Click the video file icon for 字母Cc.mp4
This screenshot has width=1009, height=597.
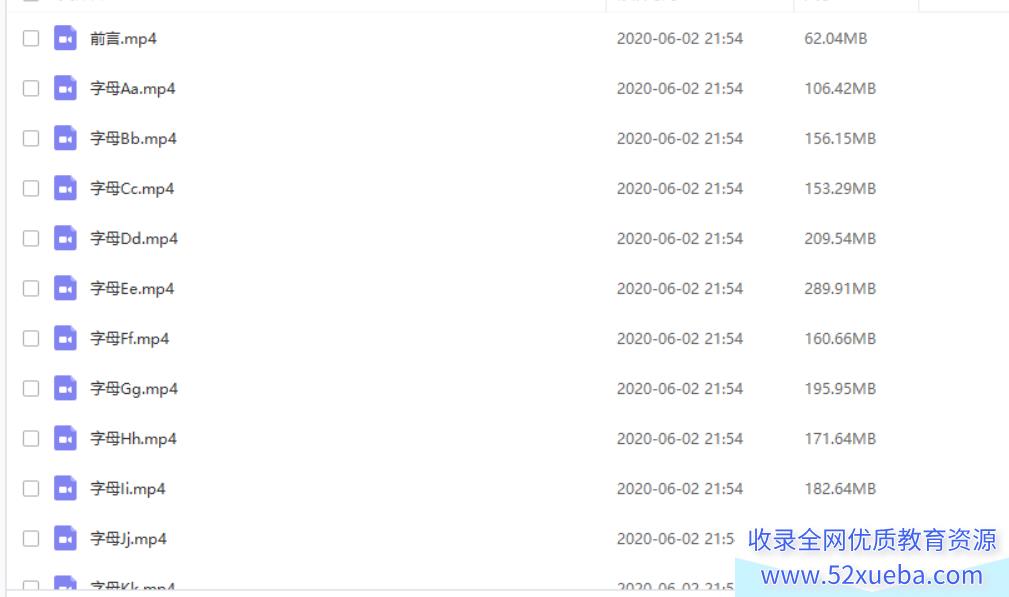(x=65, y=188)
